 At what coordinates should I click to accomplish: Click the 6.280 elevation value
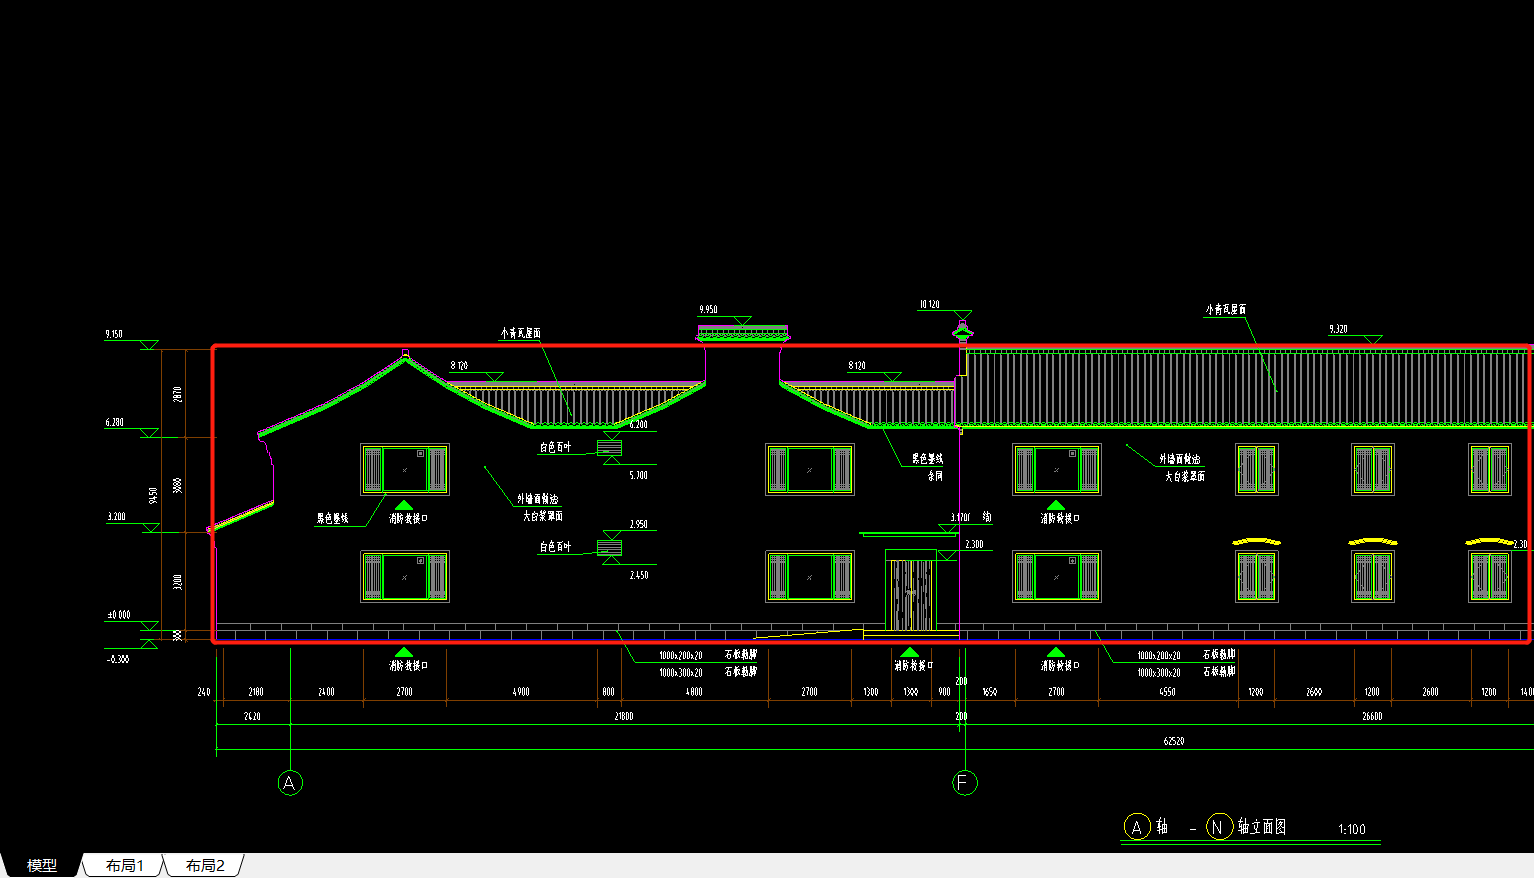click(x=114, y=422)
